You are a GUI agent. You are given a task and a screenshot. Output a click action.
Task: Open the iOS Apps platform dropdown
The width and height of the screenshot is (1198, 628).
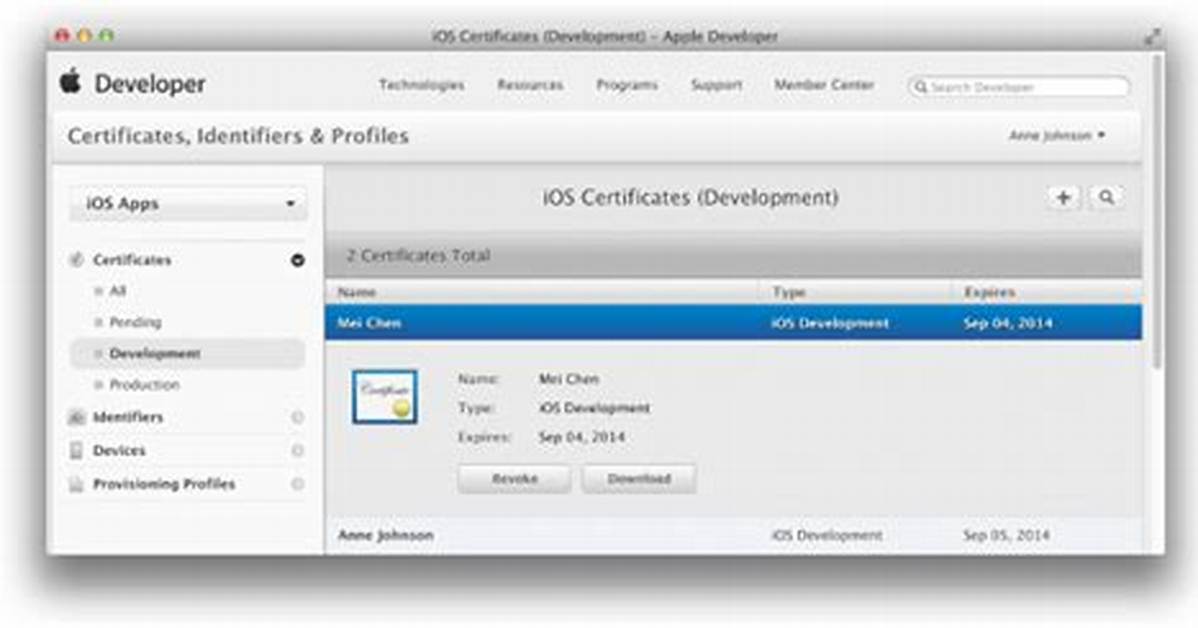point(188,204)
